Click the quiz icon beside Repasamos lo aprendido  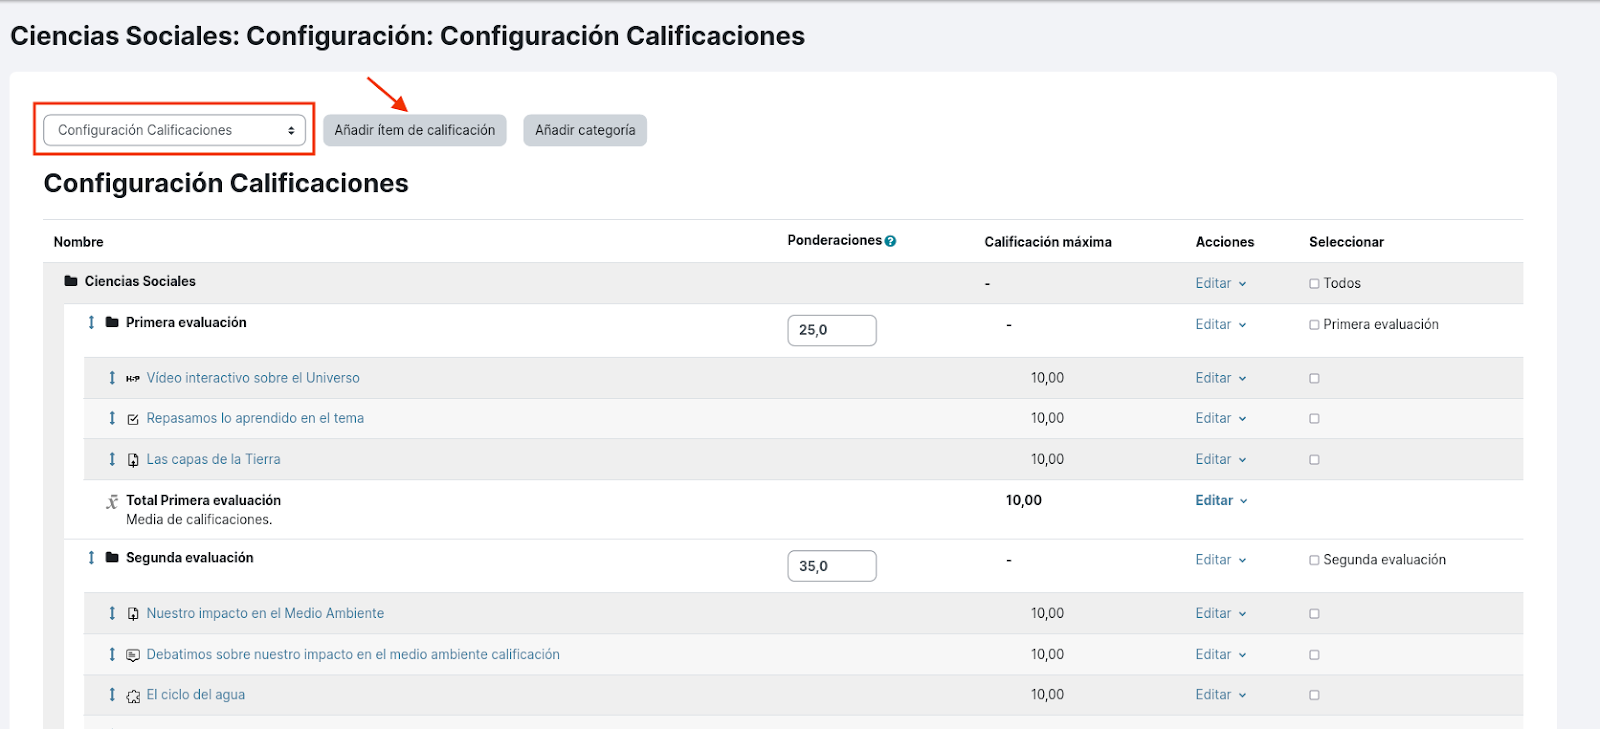(x=133, y=419)
